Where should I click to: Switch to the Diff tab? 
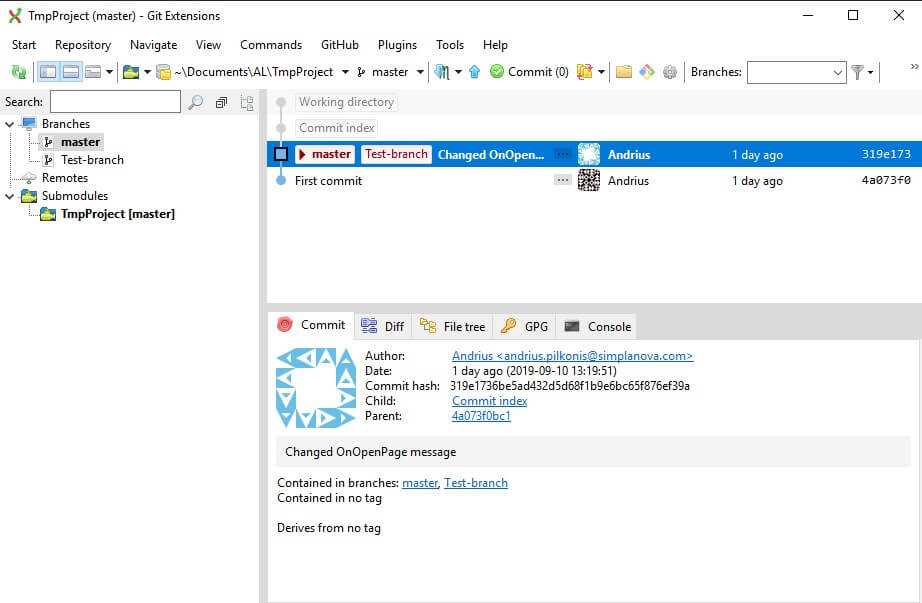(x=383, y=327)
